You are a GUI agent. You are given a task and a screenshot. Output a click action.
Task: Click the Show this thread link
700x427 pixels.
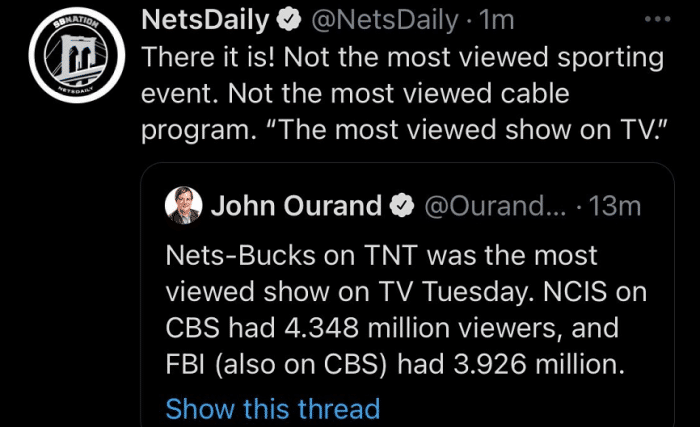272,409
